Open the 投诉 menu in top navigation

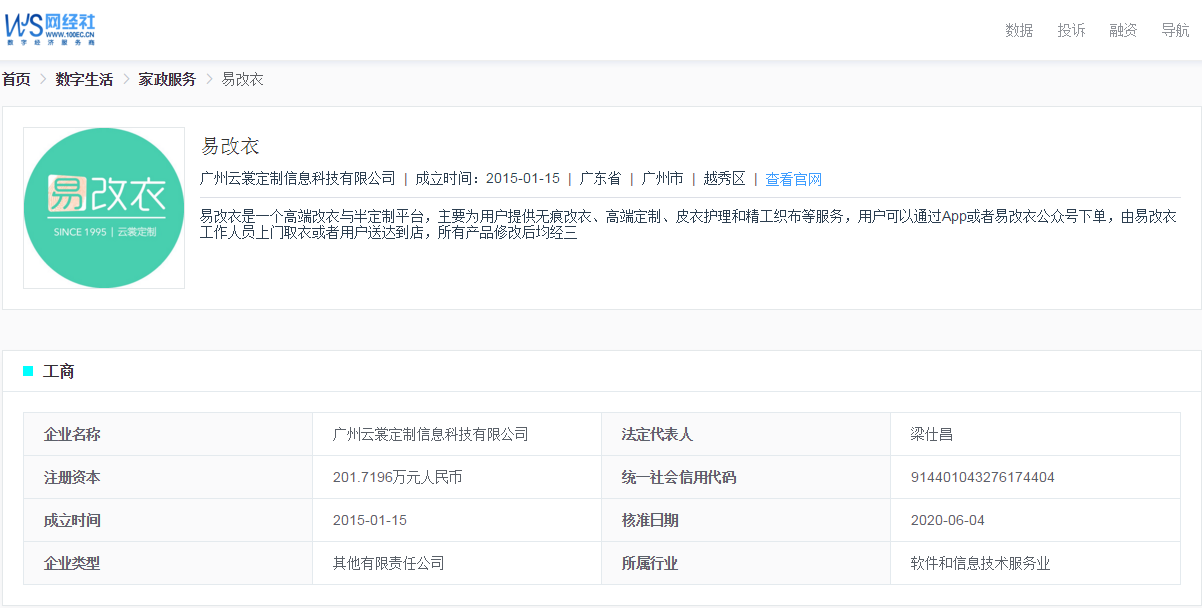tap(1071, 30)
